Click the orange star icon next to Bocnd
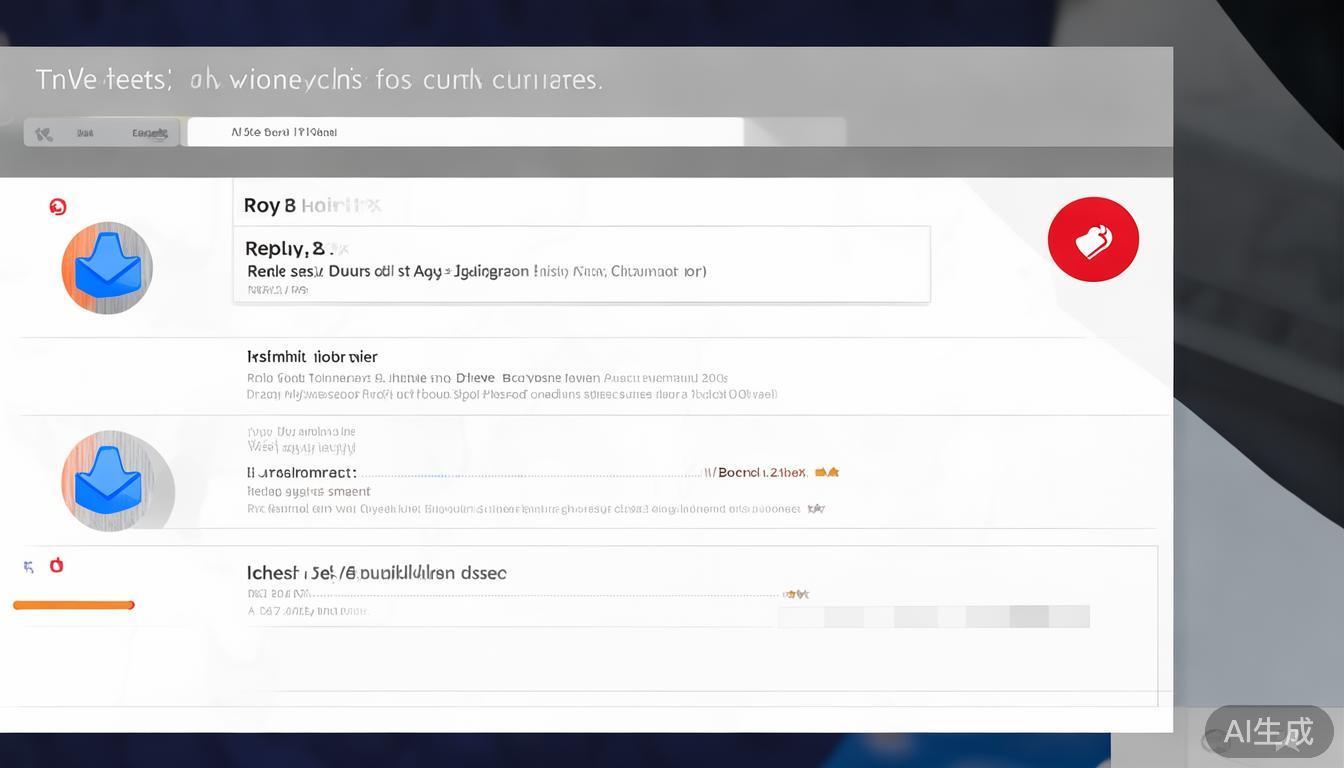 pyautogui.click(x=827, y=472)
